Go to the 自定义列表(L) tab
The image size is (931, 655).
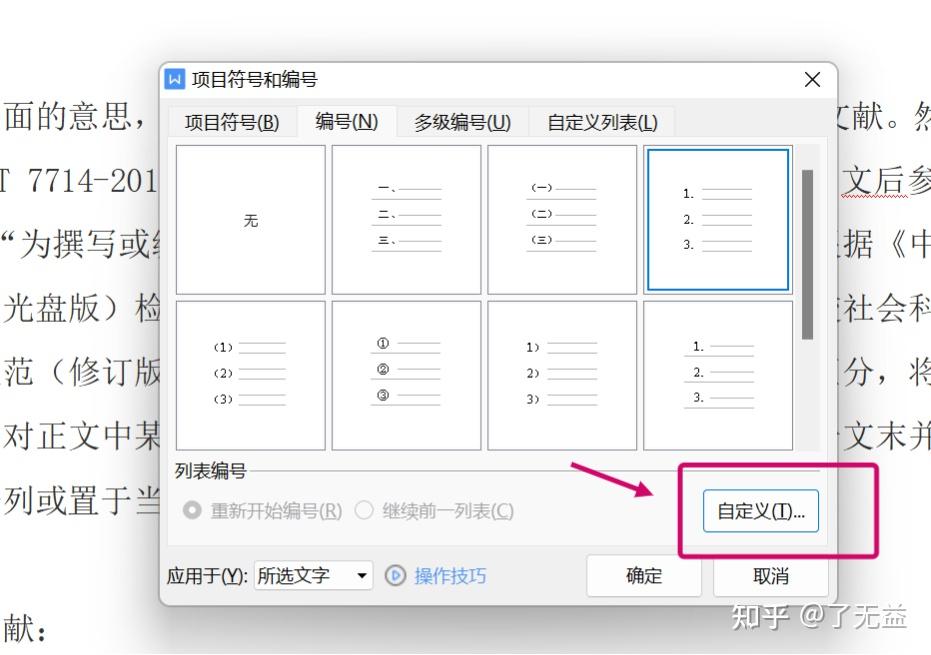point(602,122)
